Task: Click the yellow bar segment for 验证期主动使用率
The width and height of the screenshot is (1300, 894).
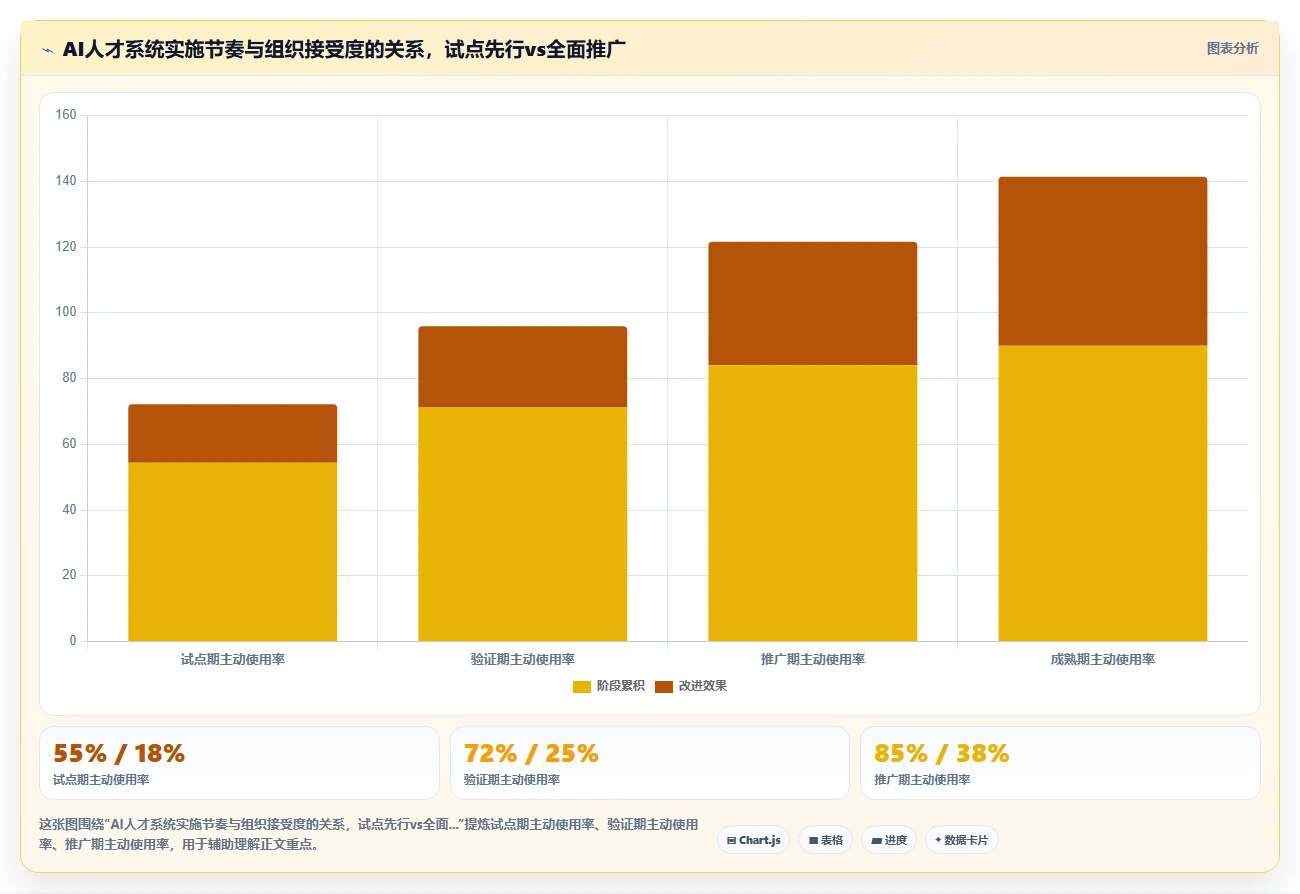Action: pos(522,524)
